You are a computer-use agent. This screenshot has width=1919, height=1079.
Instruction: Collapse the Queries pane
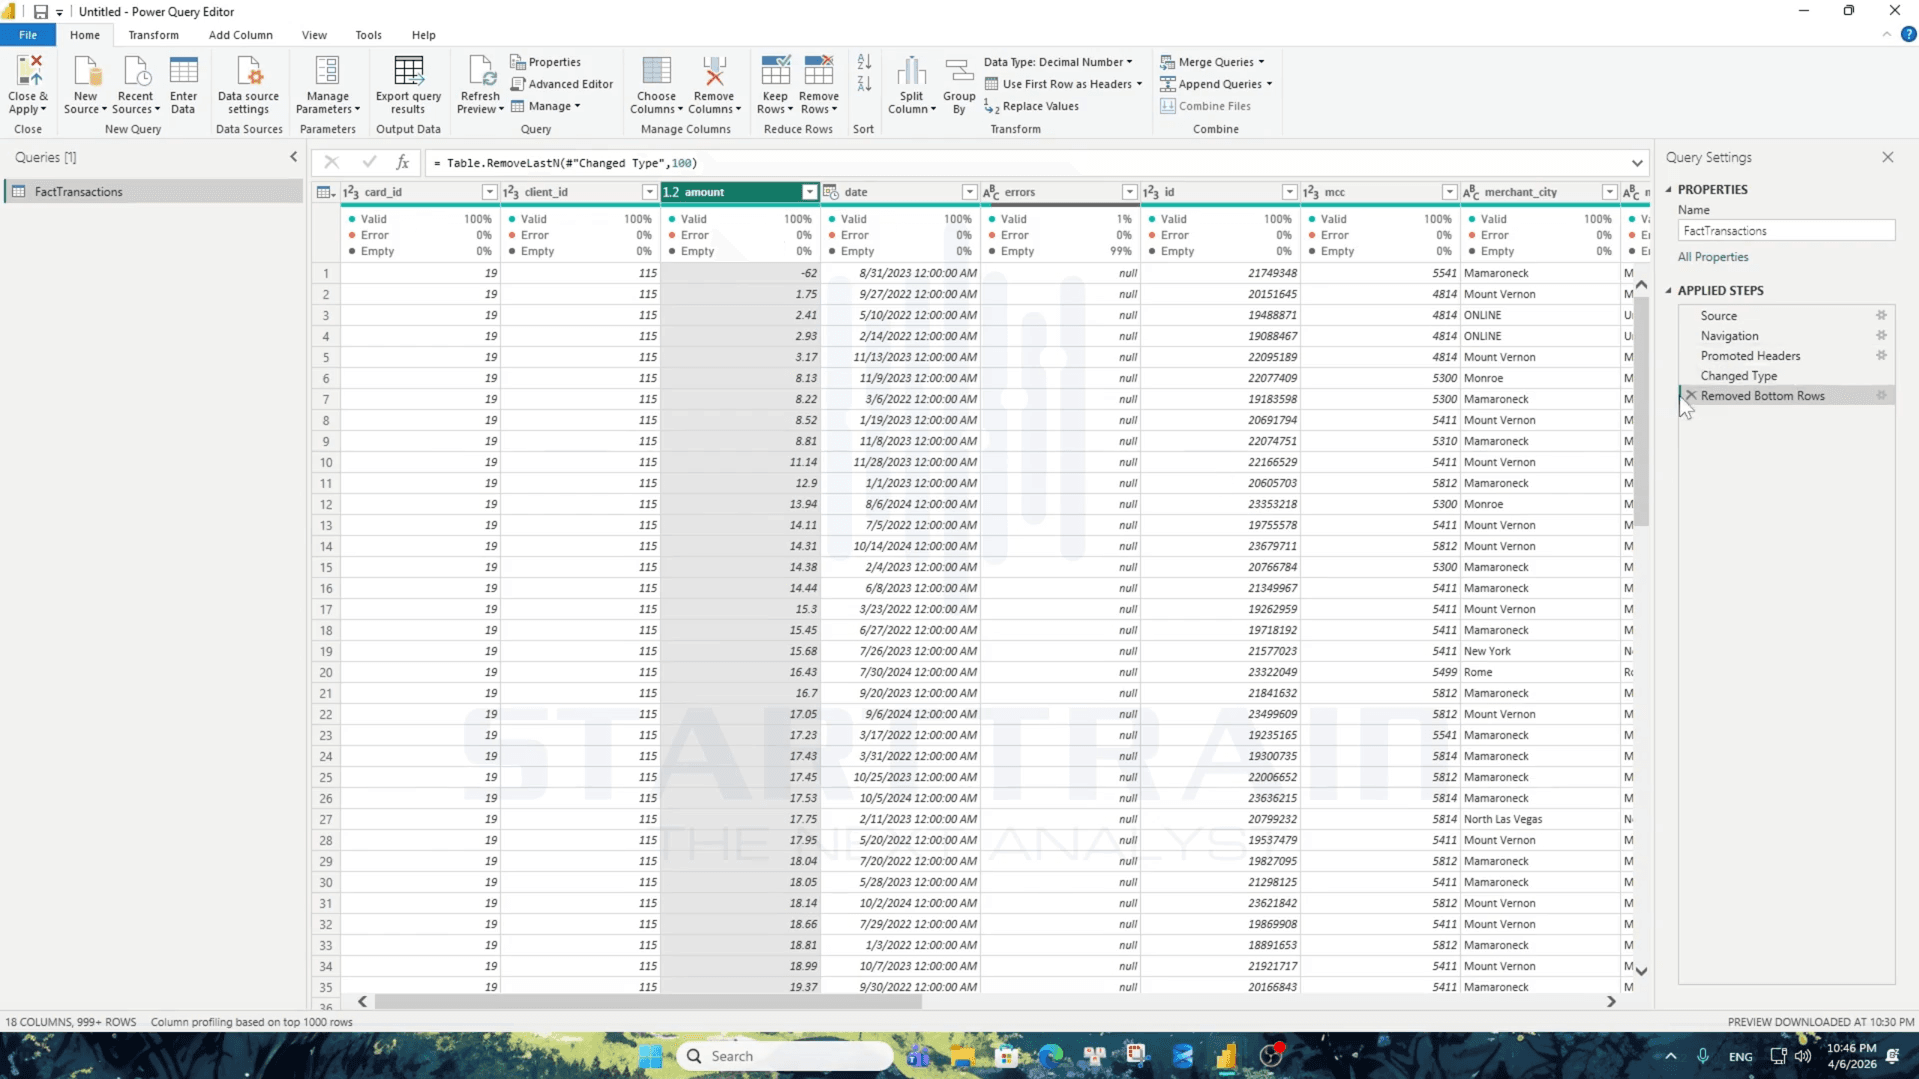coord(293,157)
